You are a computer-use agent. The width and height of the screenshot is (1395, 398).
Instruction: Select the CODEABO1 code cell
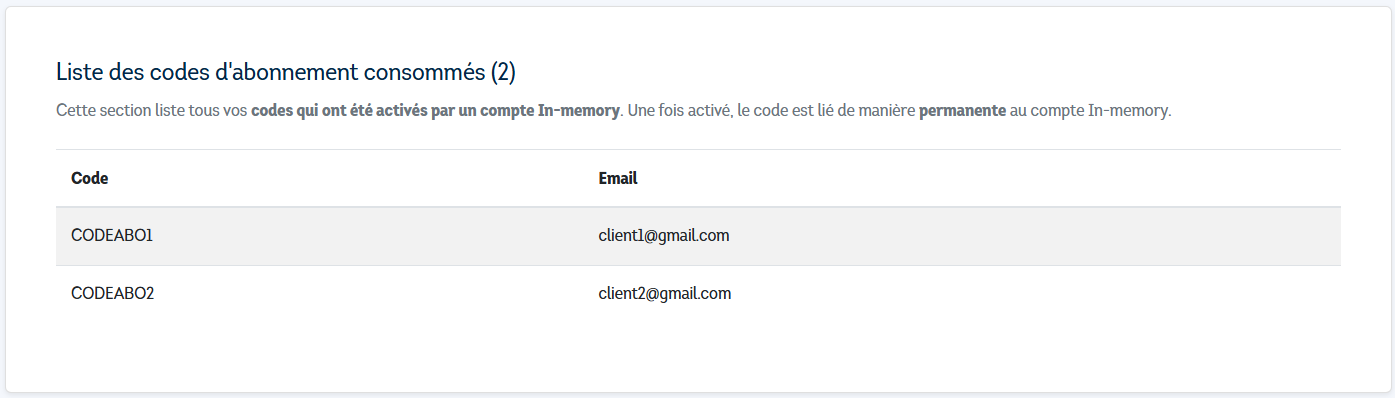112,236
